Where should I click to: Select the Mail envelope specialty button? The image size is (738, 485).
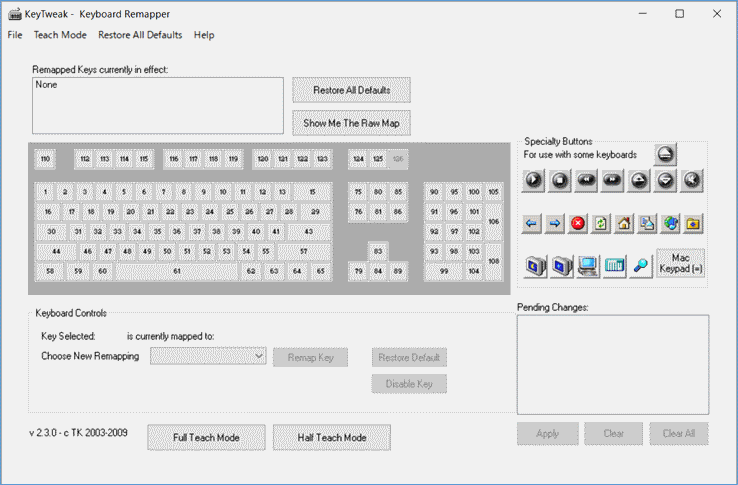pos(647,223)
